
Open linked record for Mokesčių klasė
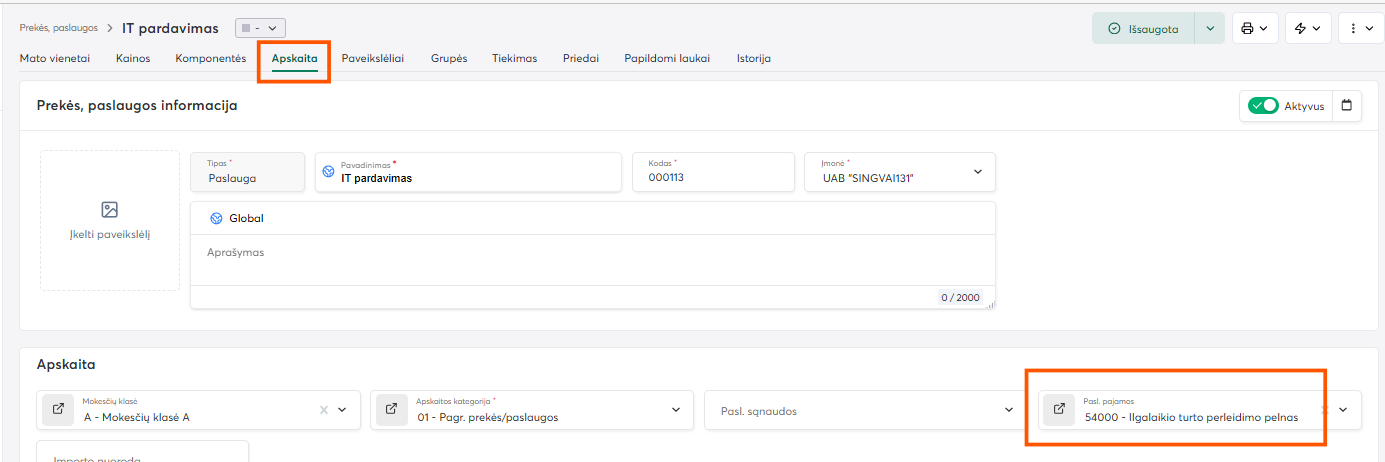click(58, 409)
